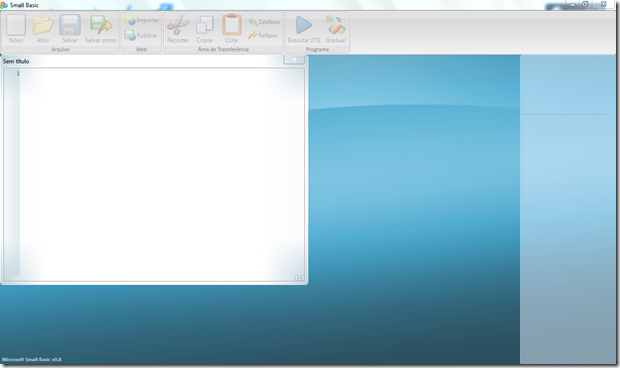Close the Small Basic application

(x=603, y=4)
